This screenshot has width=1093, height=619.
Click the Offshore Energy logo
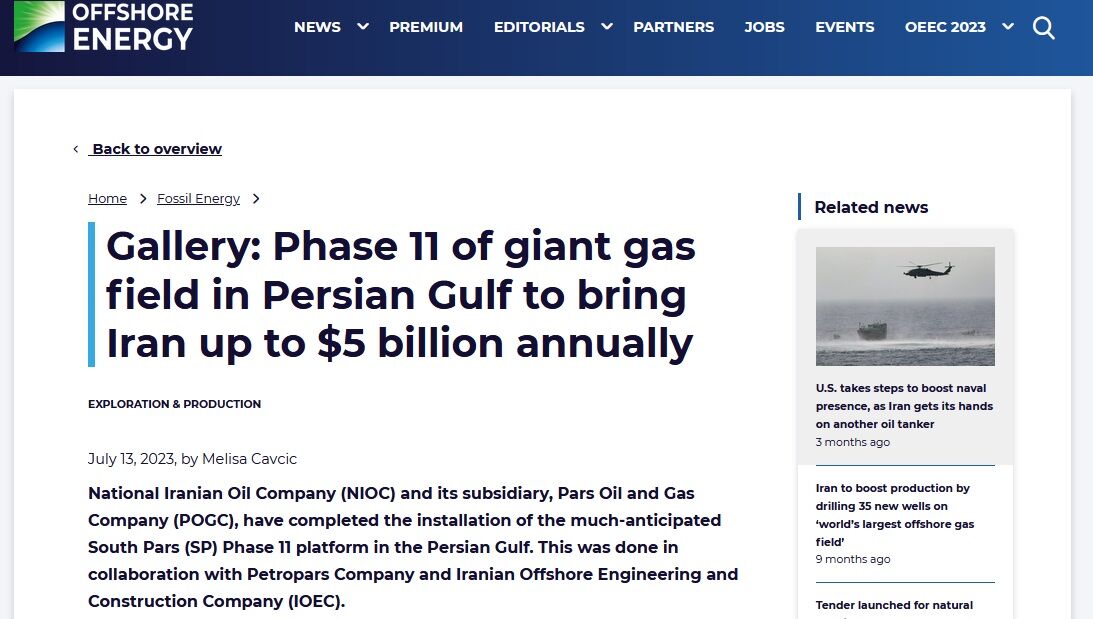tap(103, 27)
